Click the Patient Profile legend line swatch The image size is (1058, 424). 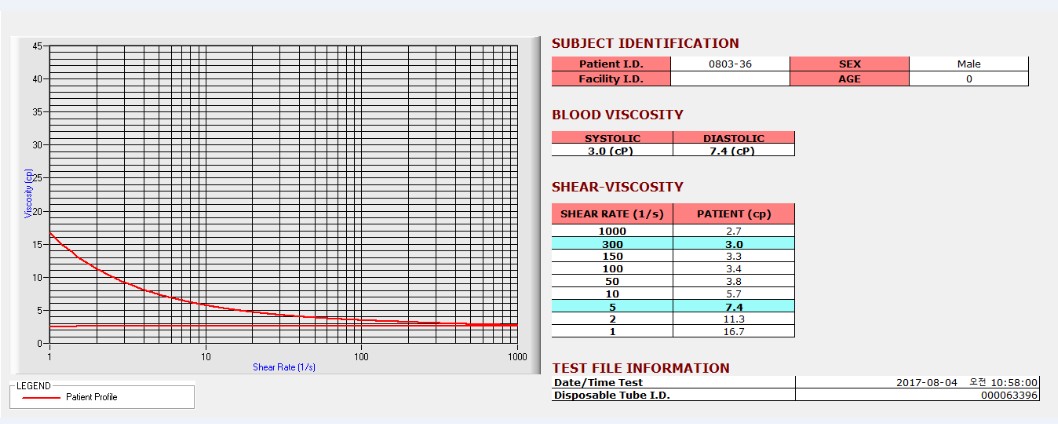pyautogui.click(x=41, y=398)
